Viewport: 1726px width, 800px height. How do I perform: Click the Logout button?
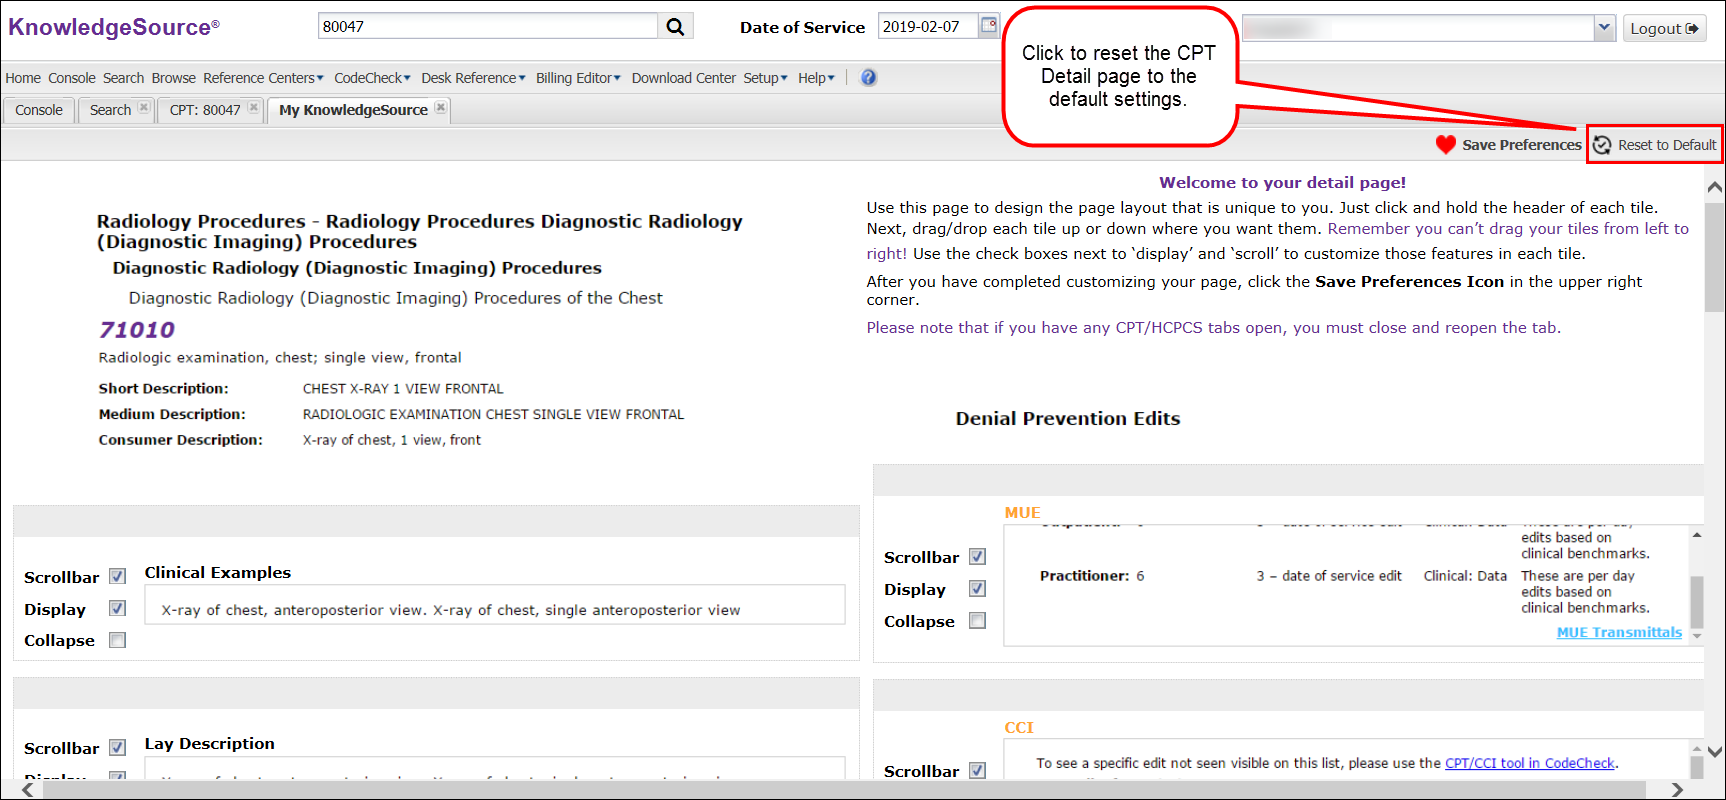(x=1663, y=28)
